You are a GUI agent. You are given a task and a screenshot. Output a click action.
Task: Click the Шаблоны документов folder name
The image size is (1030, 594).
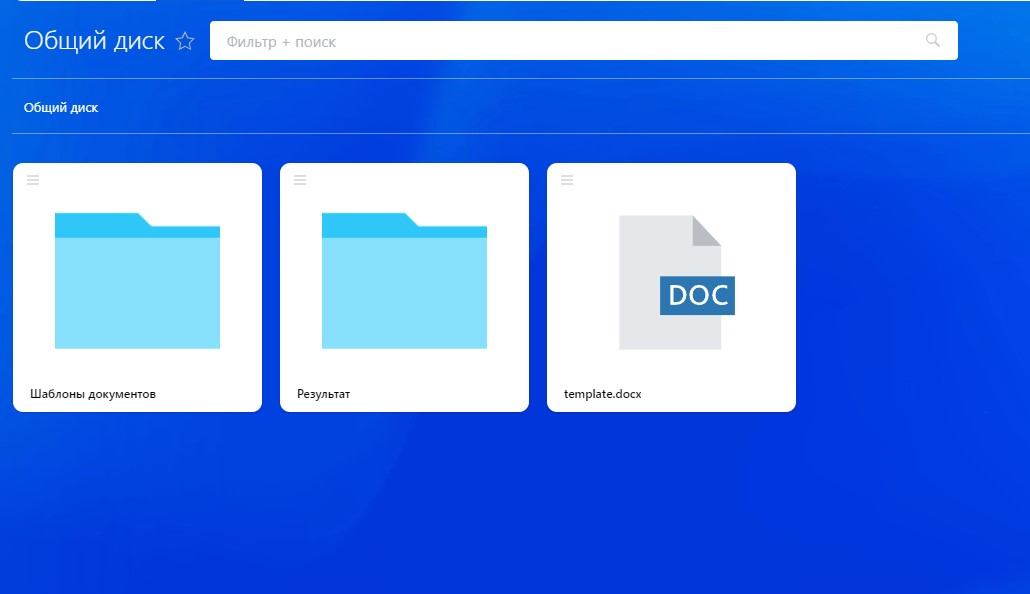93,394
